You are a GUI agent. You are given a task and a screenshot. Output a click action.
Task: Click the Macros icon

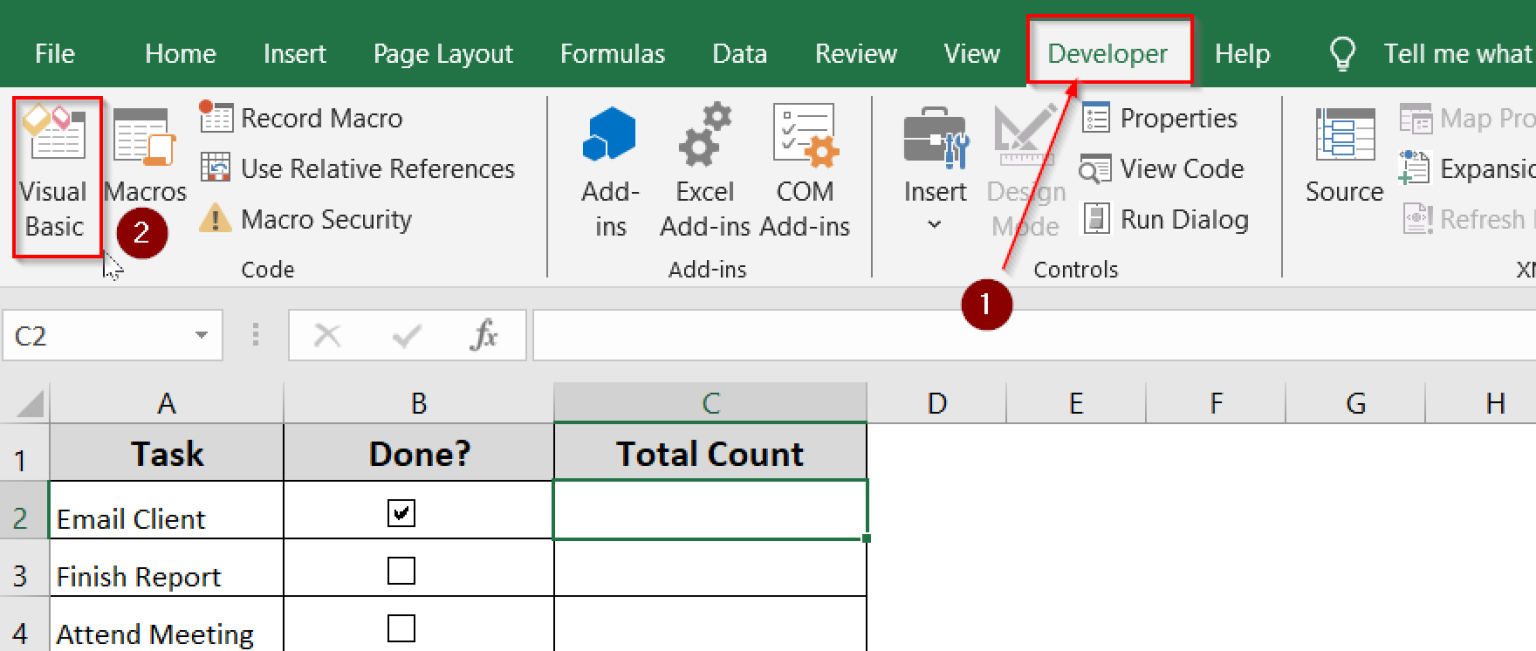pyautogui.click(x=143, y=165)
